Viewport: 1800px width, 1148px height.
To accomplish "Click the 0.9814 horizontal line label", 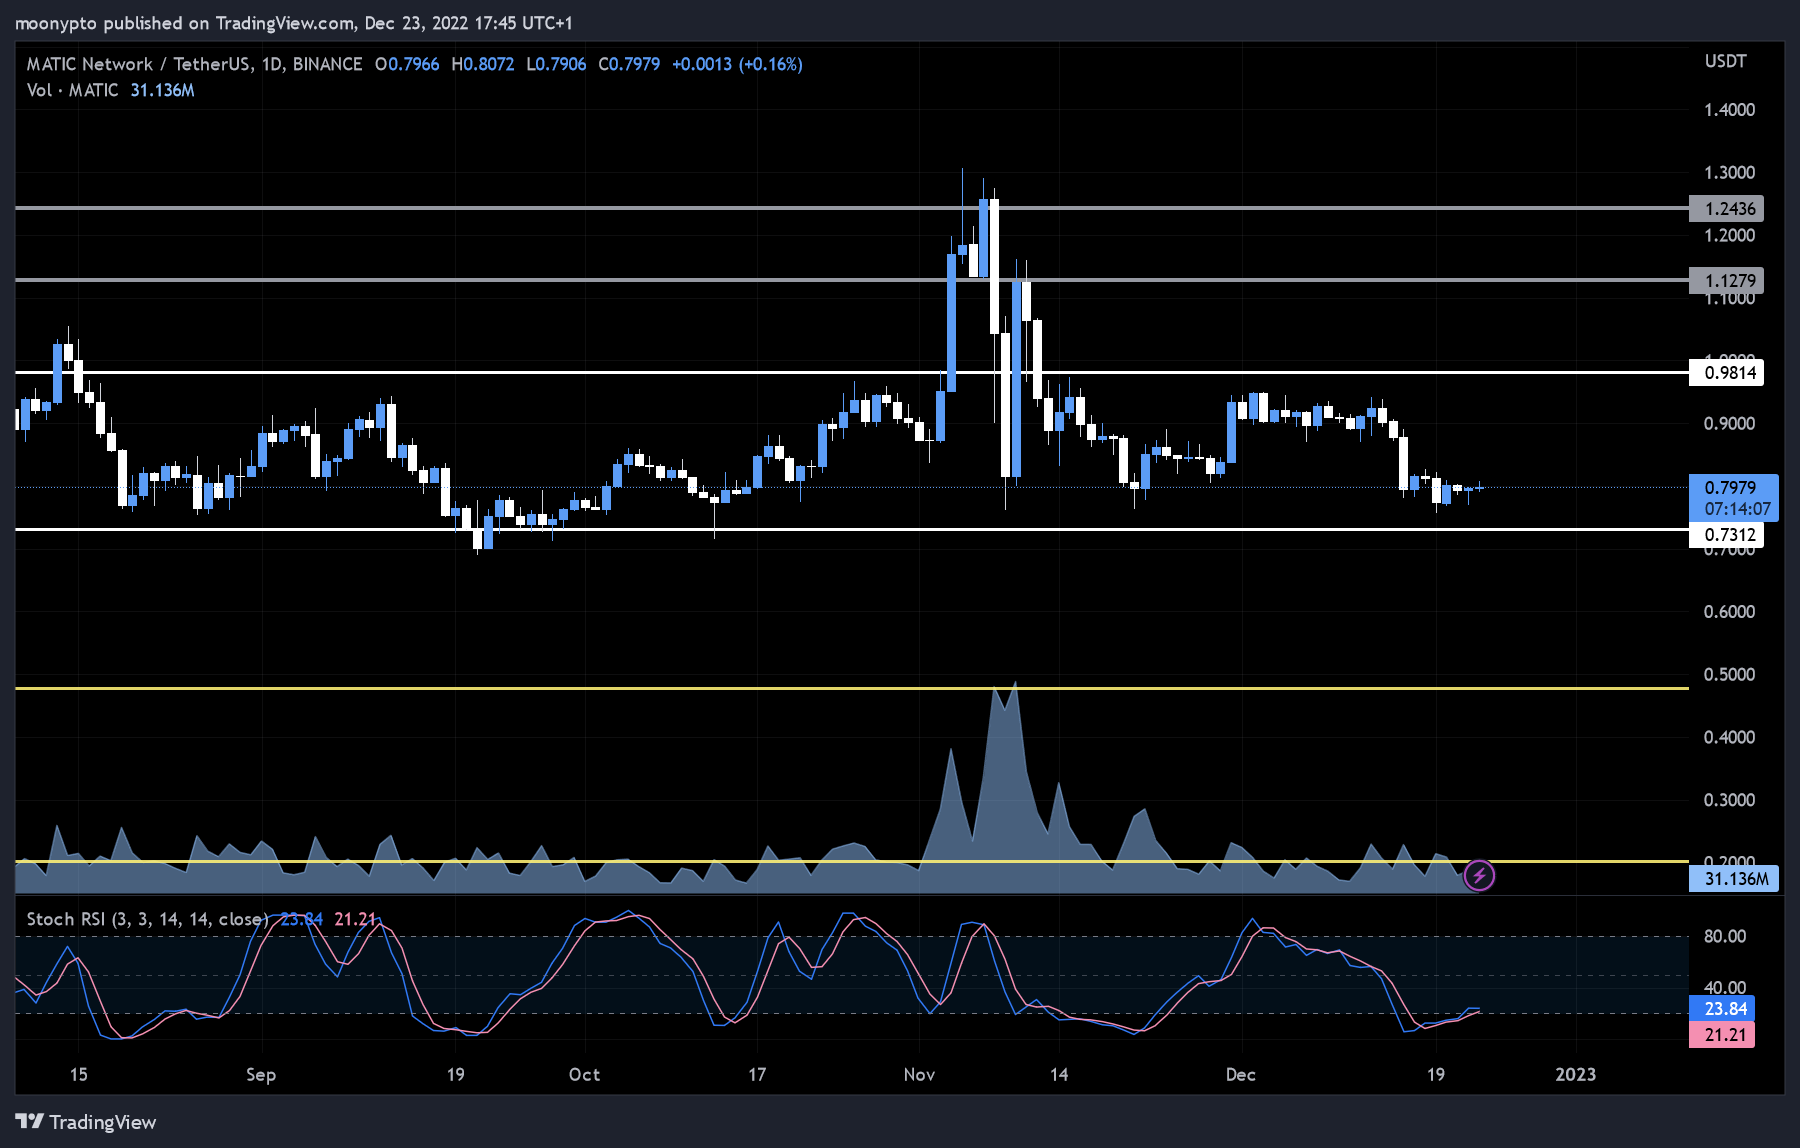I will [1726, 373].
